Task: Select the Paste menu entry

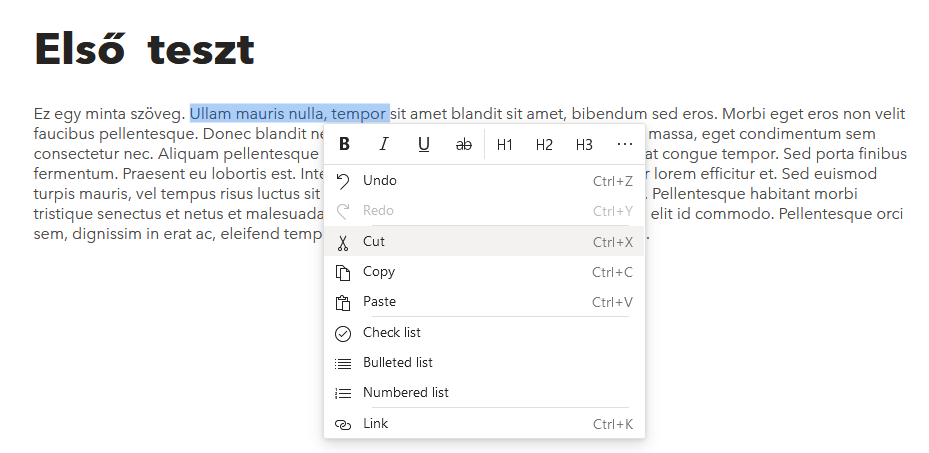Action: (x=380, y=302)
